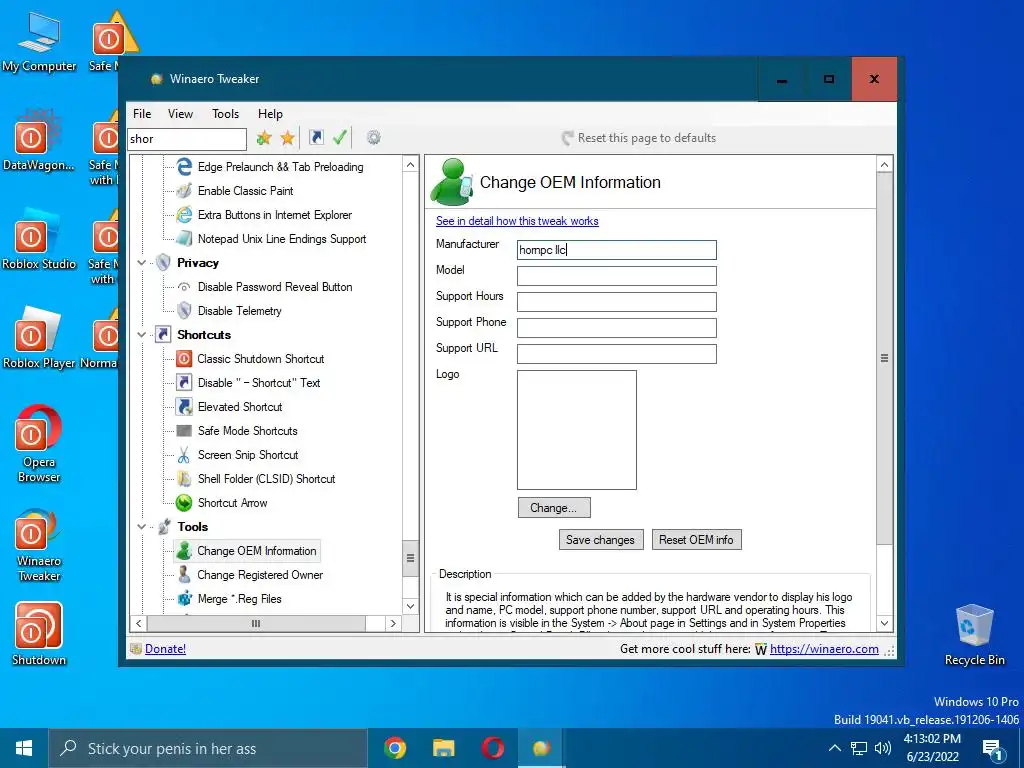1024x768 pixels.
Task: Click the taskbar search box
Action: [208, 748]
